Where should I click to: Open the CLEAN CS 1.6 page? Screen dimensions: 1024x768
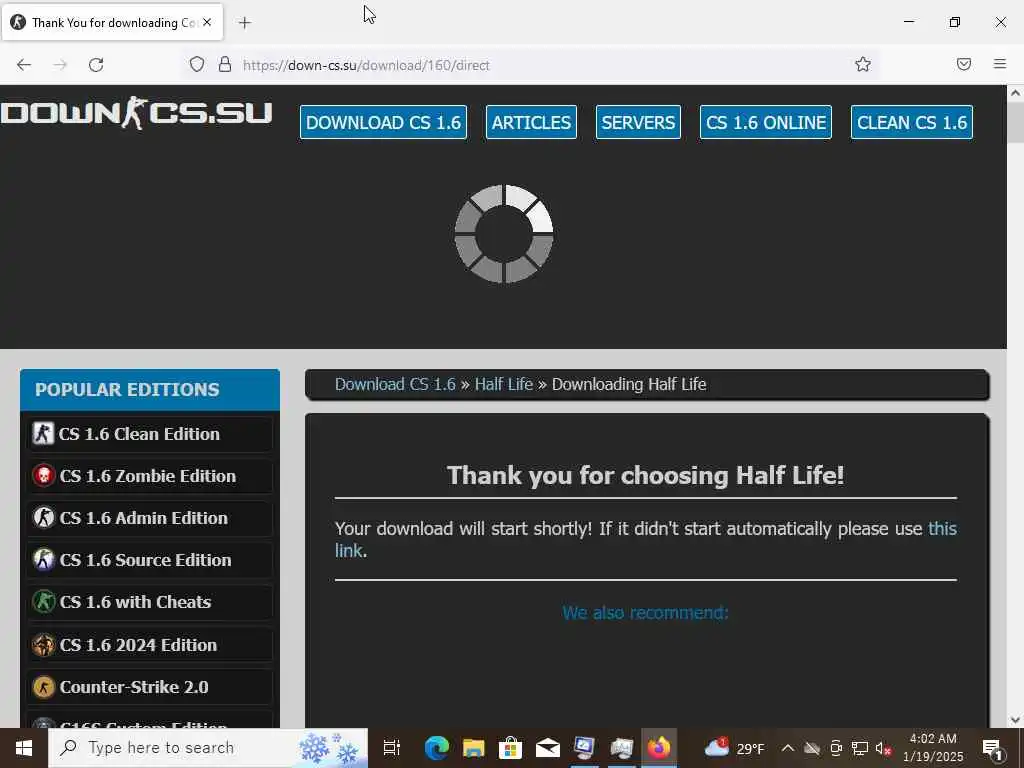click(912, 122)
